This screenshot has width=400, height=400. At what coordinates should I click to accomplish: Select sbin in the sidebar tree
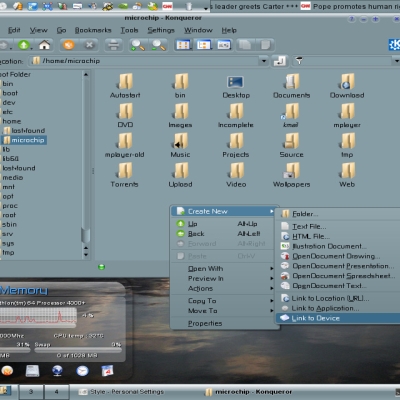point(9,225)
